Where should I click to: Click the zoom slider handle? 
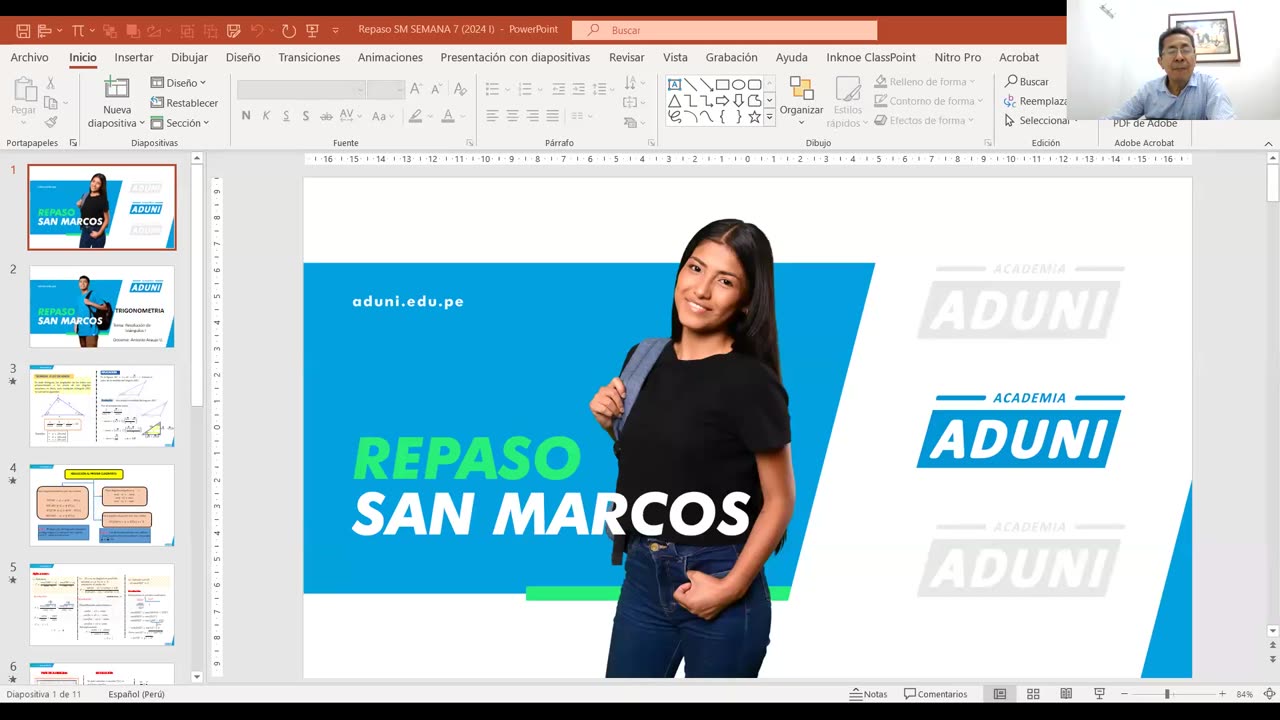click(1166, 694)
